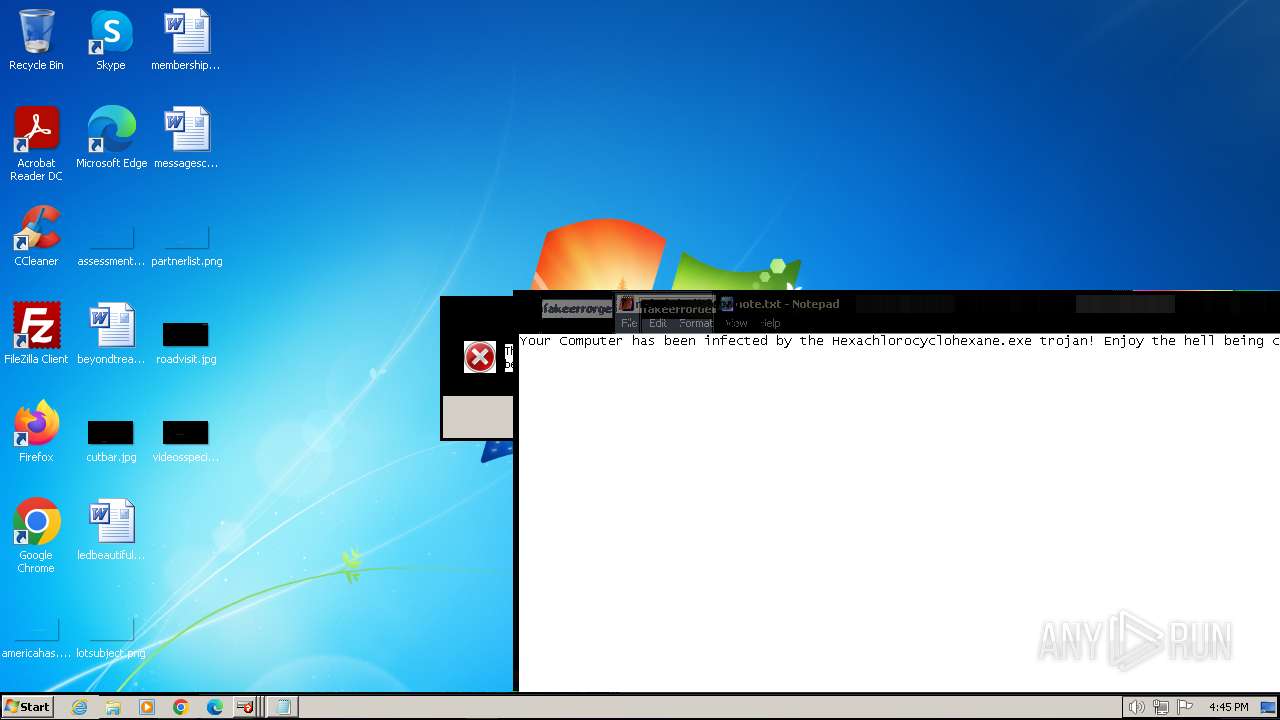Image resolution: width=1280 pixels, height=720 pixels.
Task: Select the americahas file on desktop
Action: 36,636
